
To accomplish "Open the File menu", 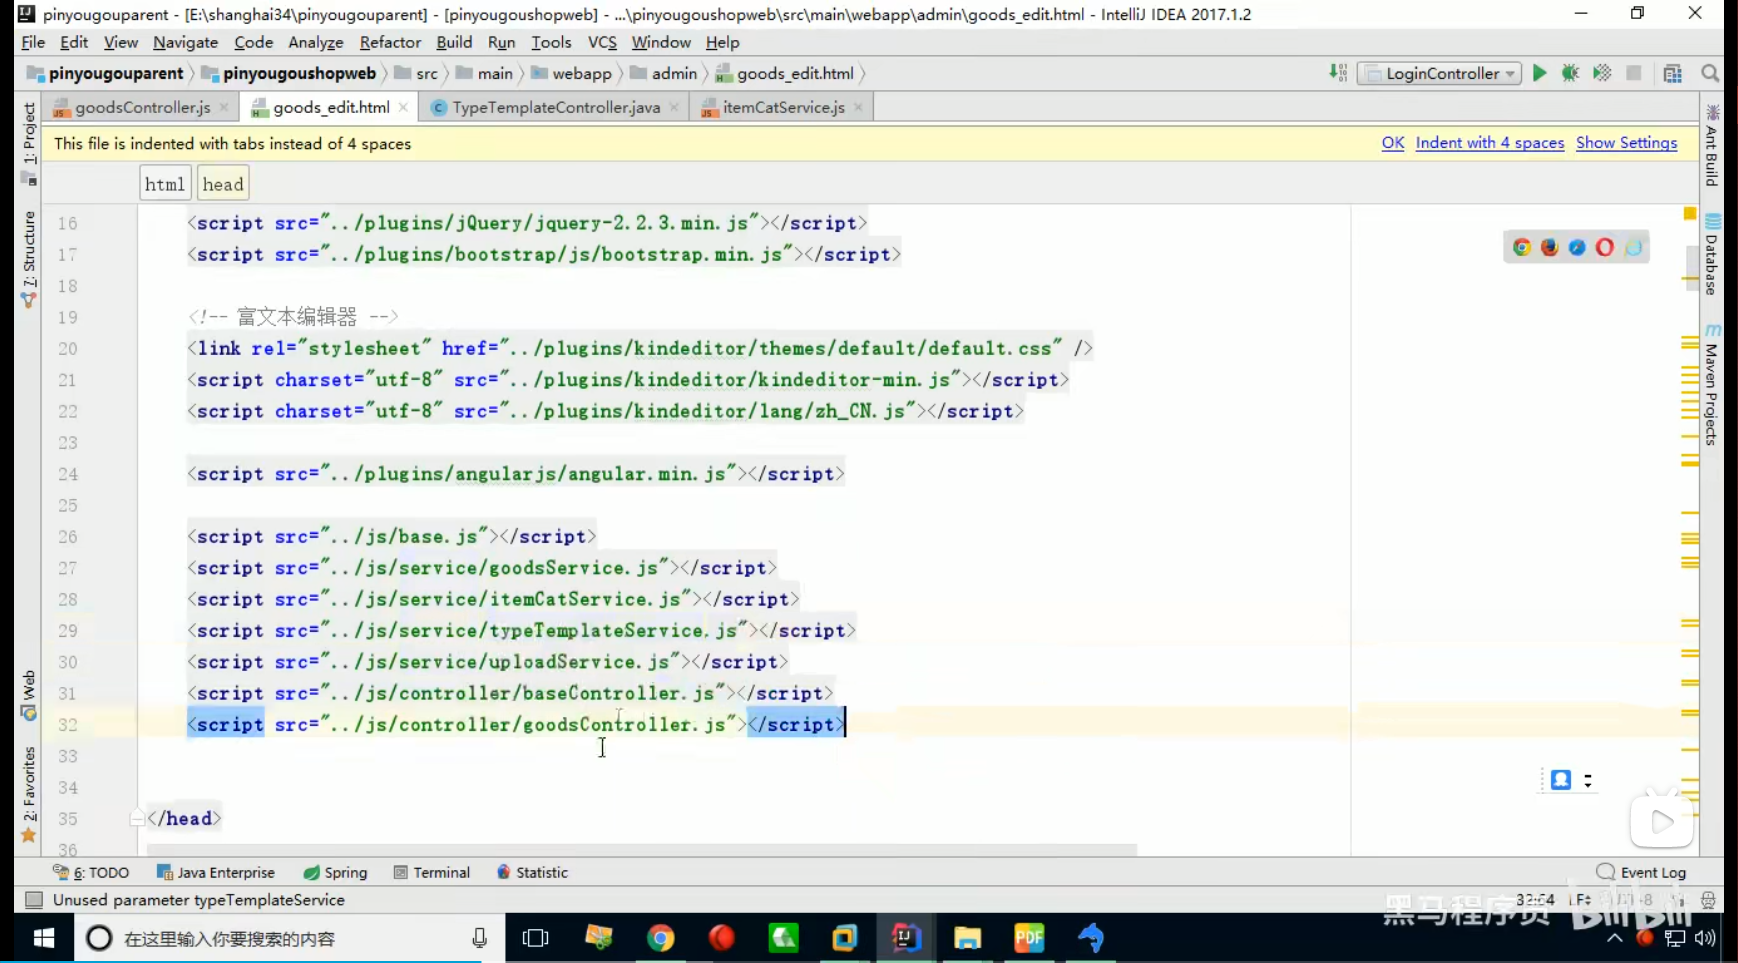I will click(x=33, y=42).
